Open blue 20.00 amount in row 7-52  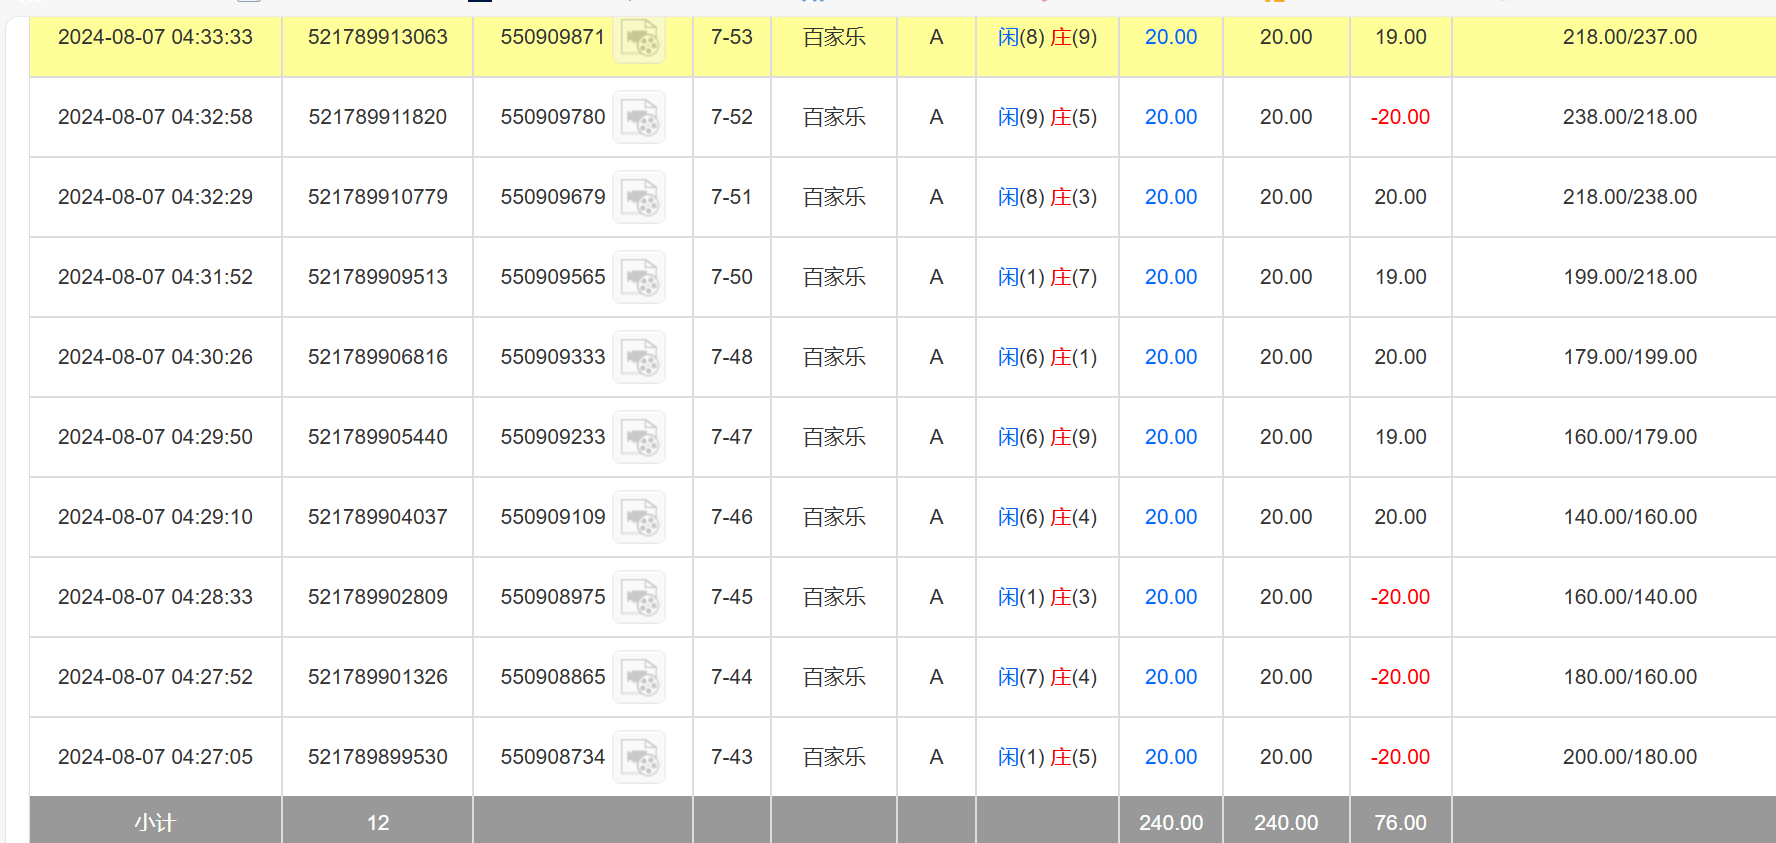[1170, 117]
